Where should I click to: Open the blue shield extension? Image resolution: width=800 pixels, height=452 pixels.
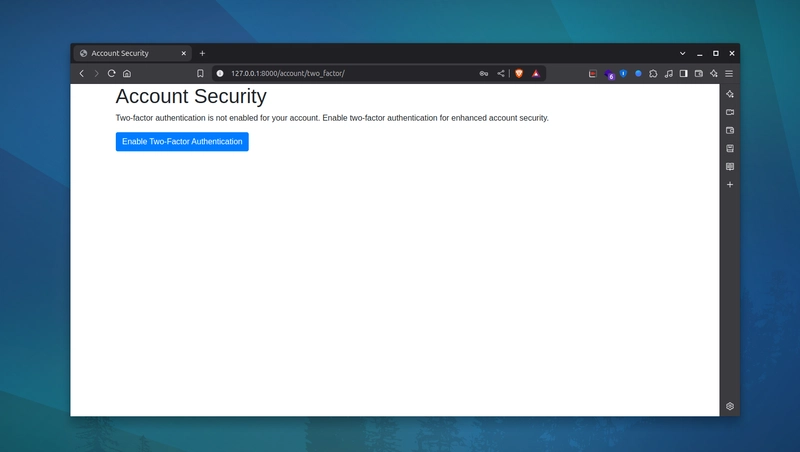click(x=623, y=73)
